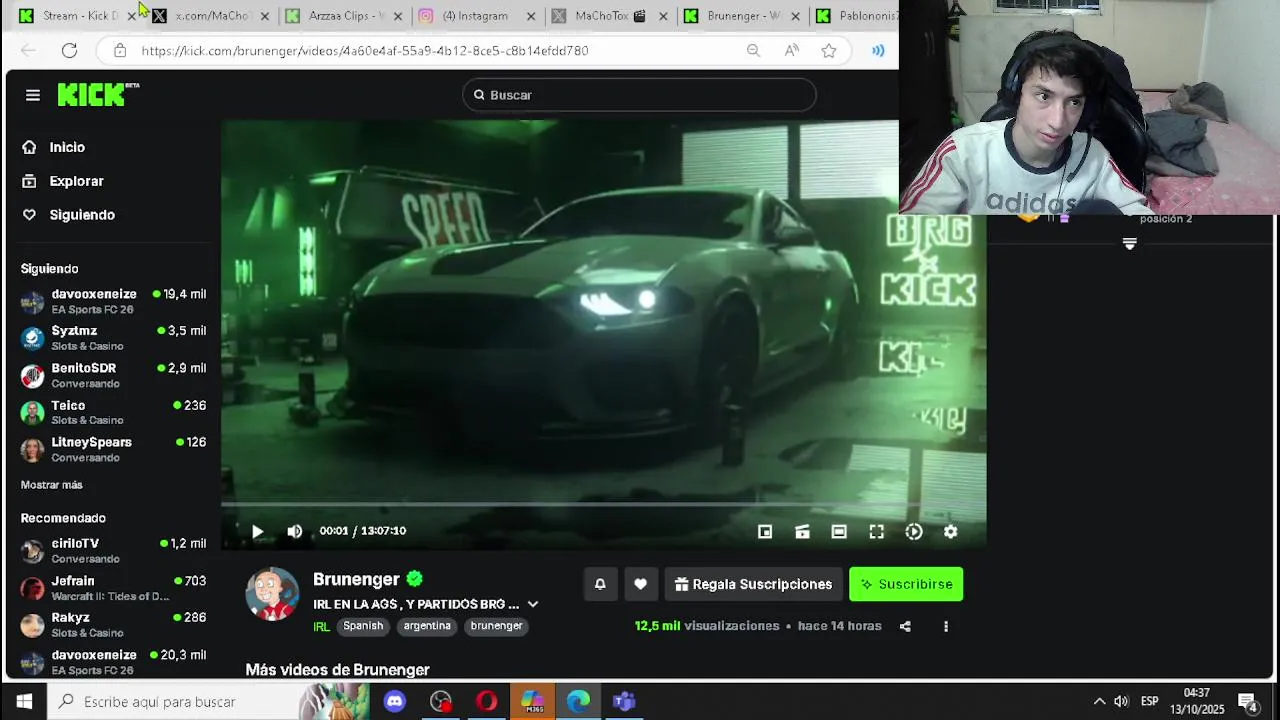The image size is (1280, 720).
Task: Go to Inicio in the sidebar
Action: click(x=56, y=147)
